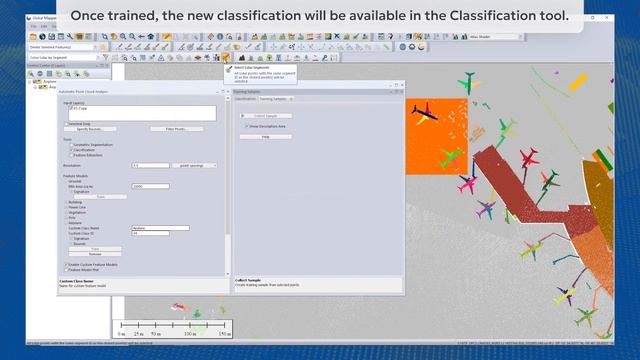Image resolution: width=640 pixels, height=360 pixels.
Task: Open the online data globe icon
Action: pyautogui.click(x=42, y=37)
